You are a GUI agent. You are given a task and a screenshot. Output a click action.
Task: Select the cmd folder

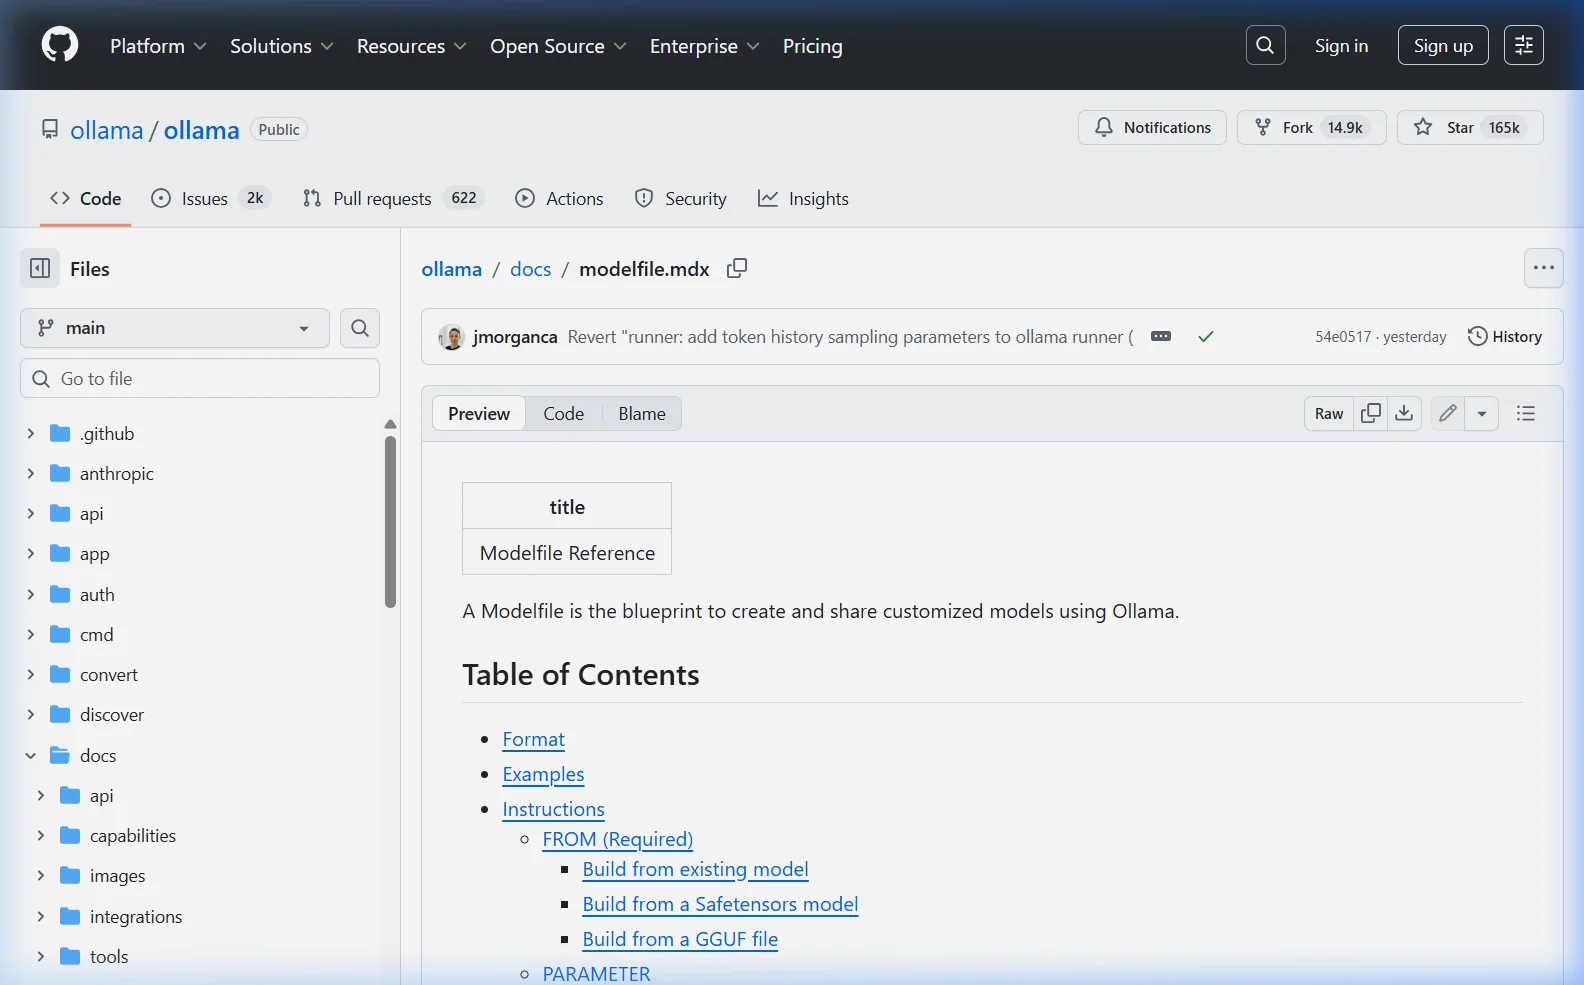(x=96, y=634)
